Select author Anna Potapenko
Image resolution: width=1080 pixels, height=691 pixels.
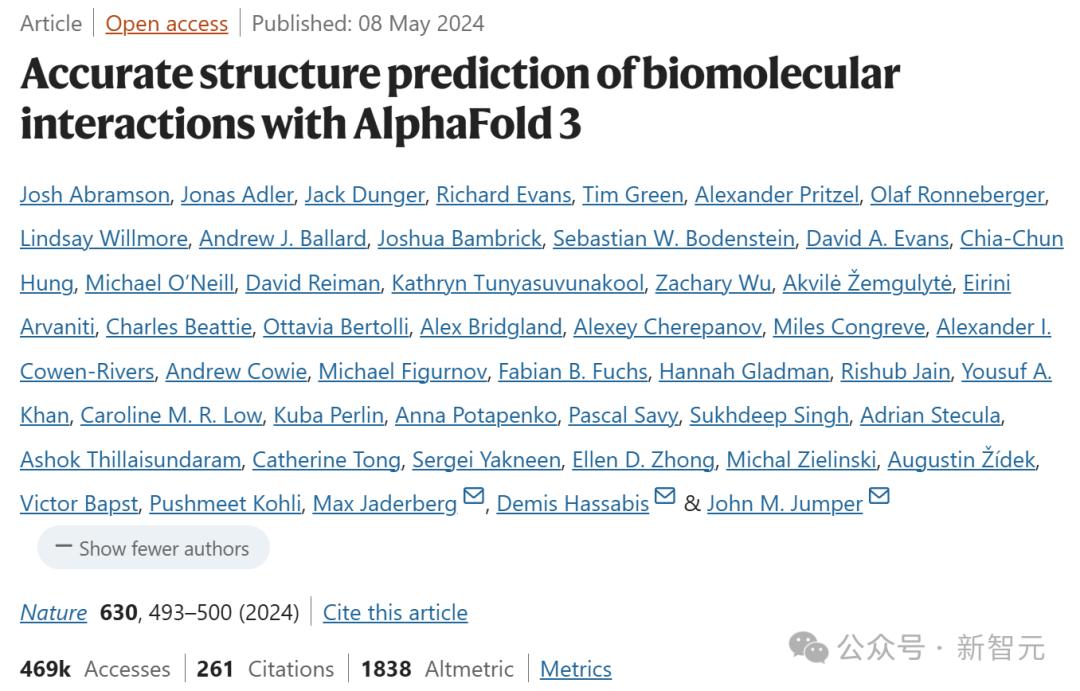click(x=476, y=415)
